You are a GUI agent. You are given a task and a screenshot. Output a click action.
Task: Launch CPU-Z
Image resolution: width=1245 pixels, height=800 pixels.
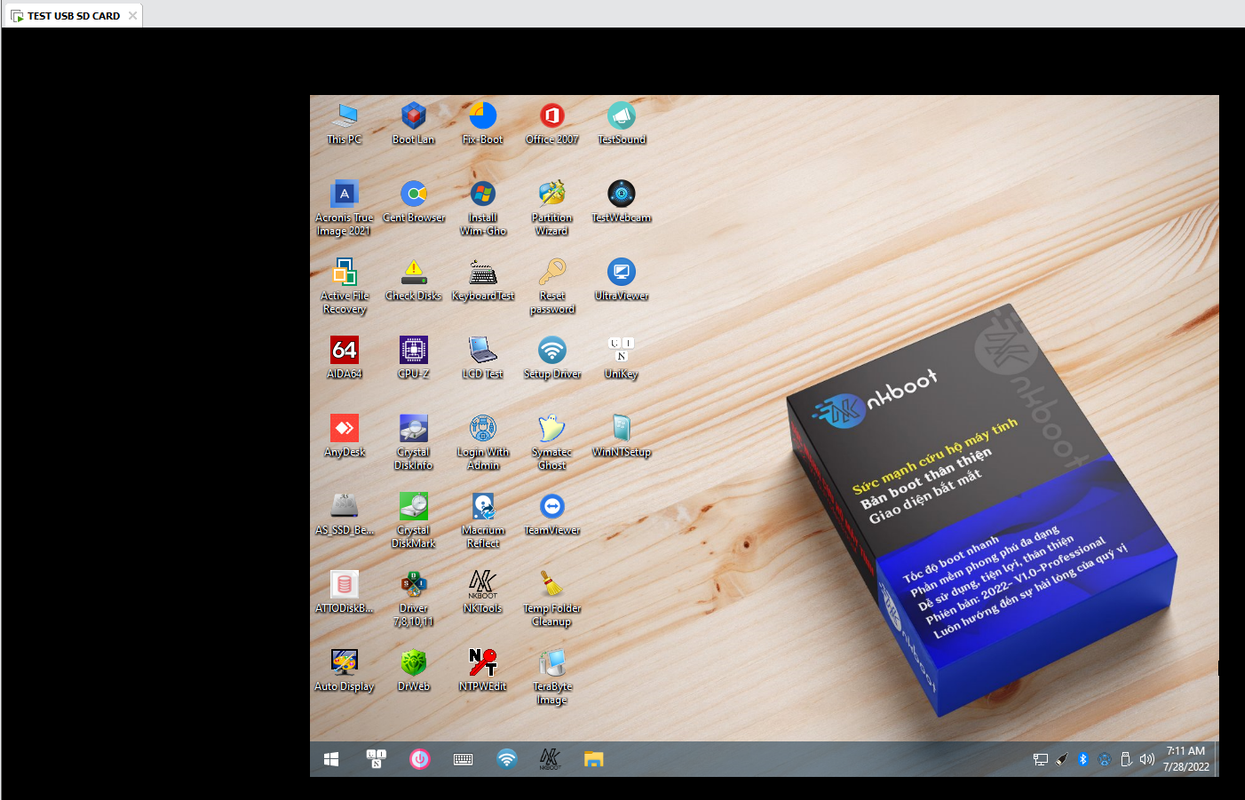coord(413,358)
